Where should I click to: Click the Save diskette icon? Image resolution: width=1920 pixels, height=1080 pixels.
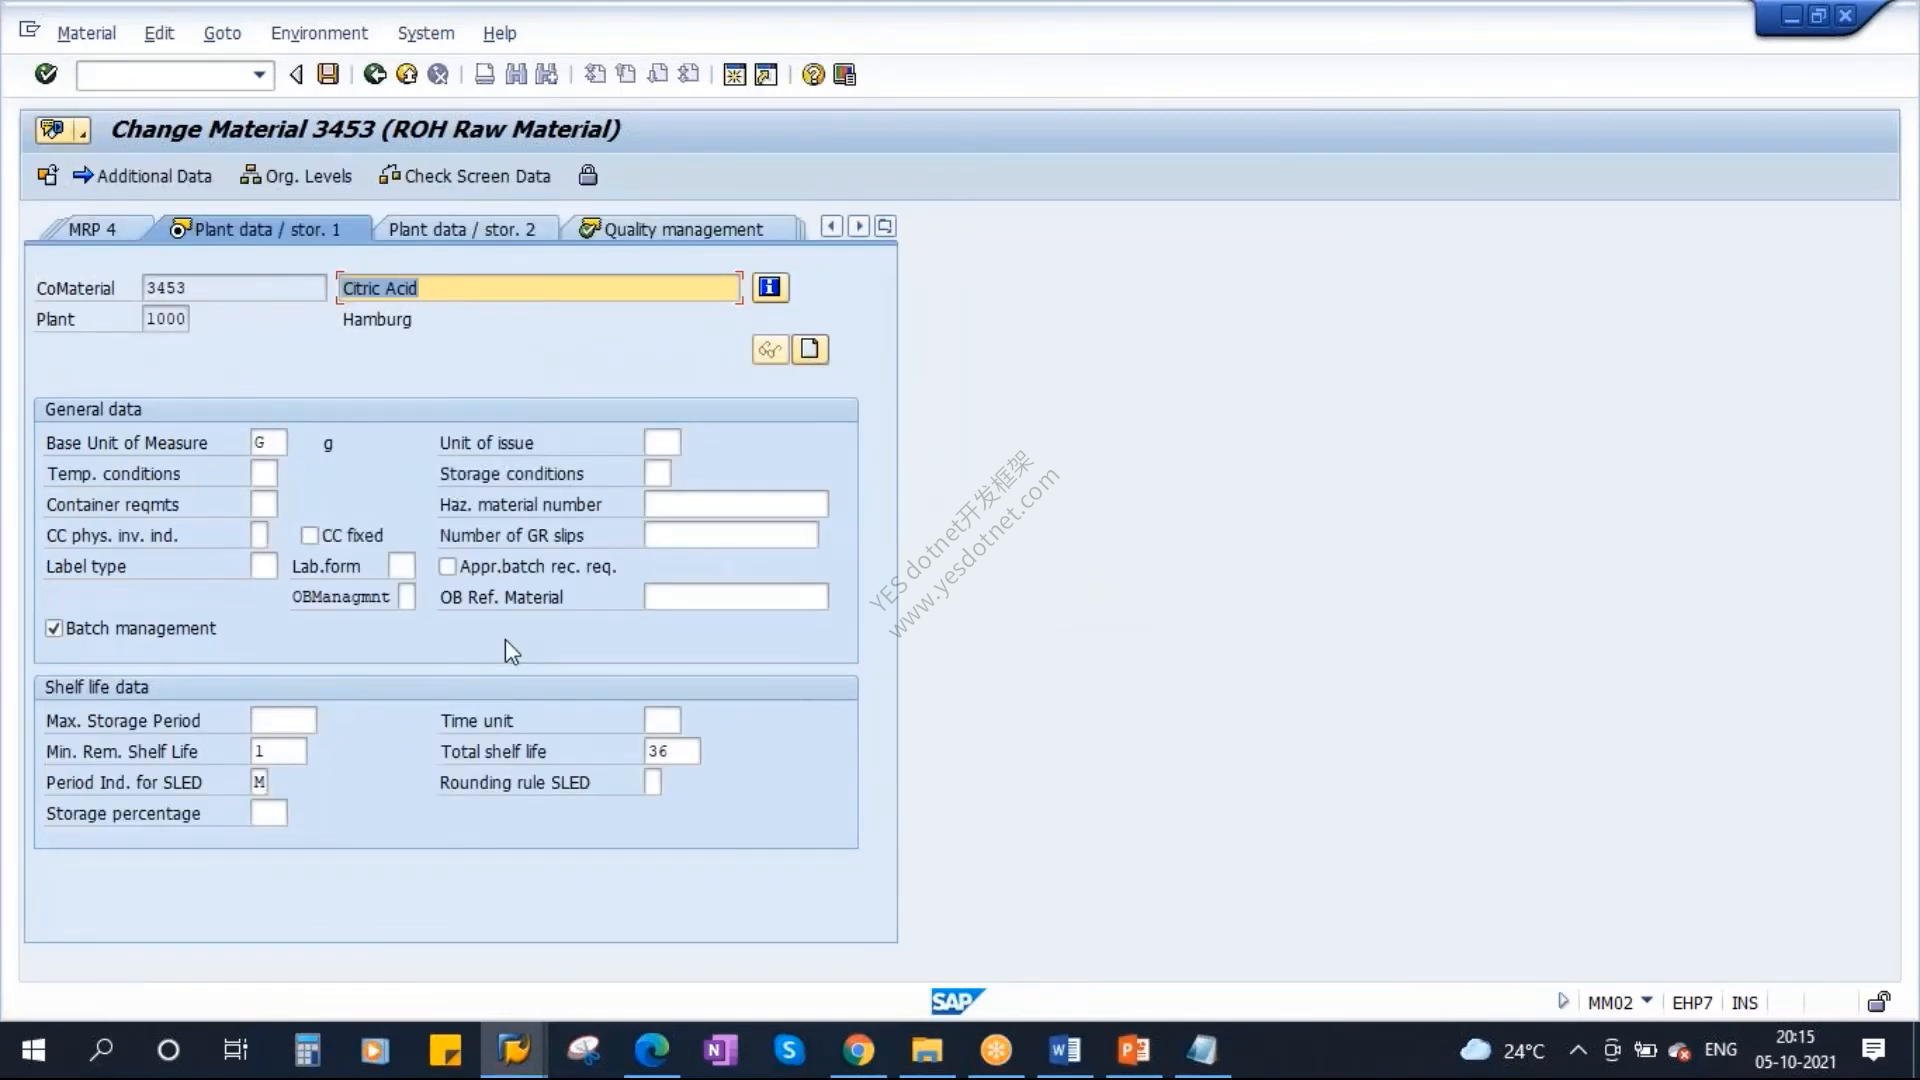tap(328, 74)
